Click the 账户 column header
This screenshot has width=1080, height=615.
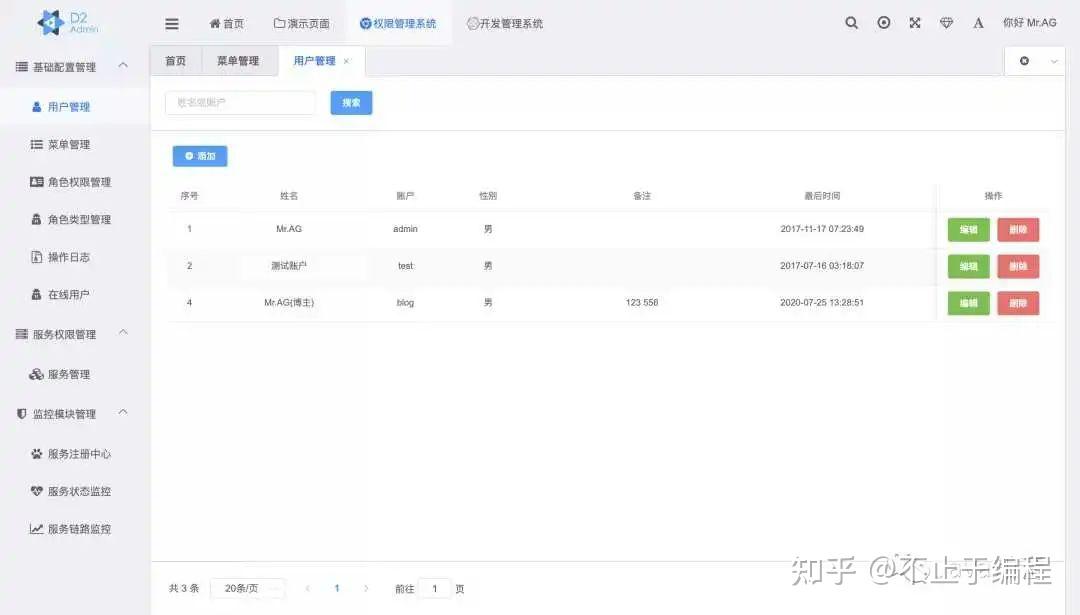click(405, 196)
